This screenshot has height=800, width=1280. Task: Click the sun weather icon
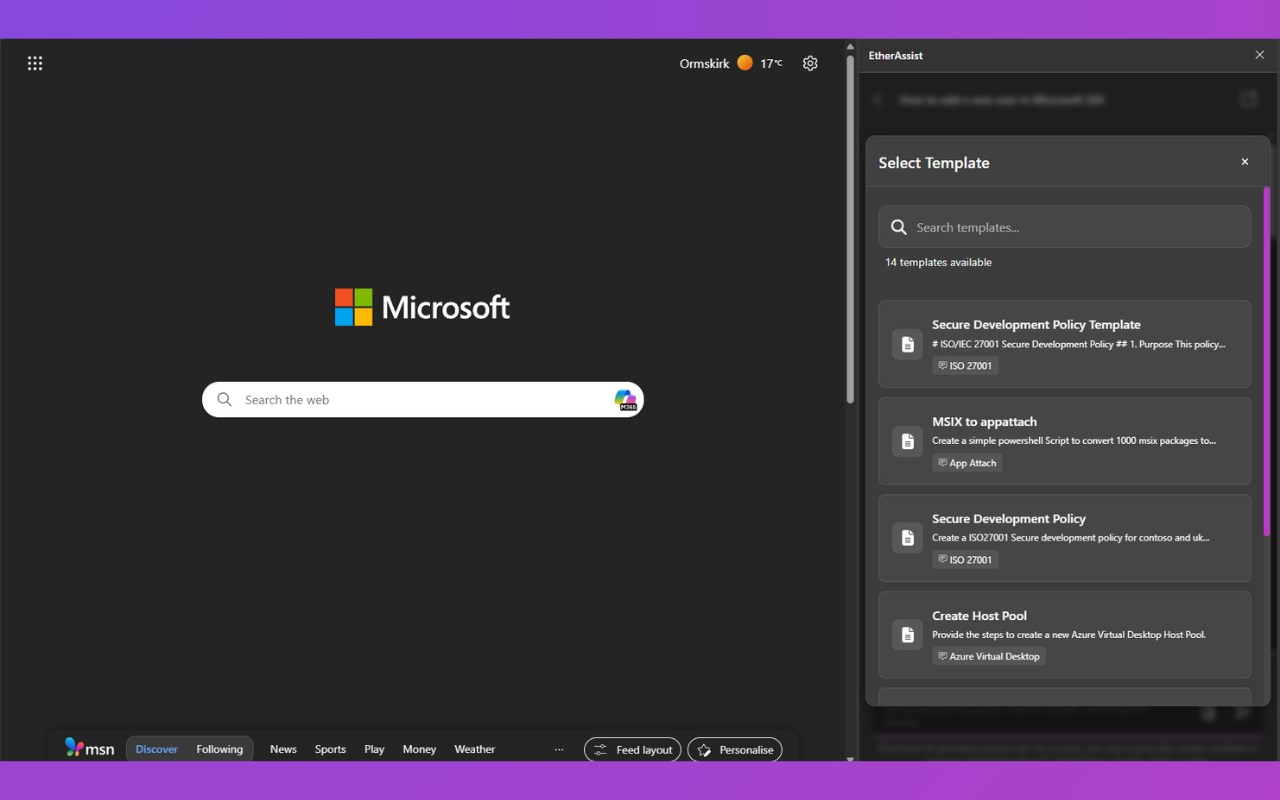(745, 63)
